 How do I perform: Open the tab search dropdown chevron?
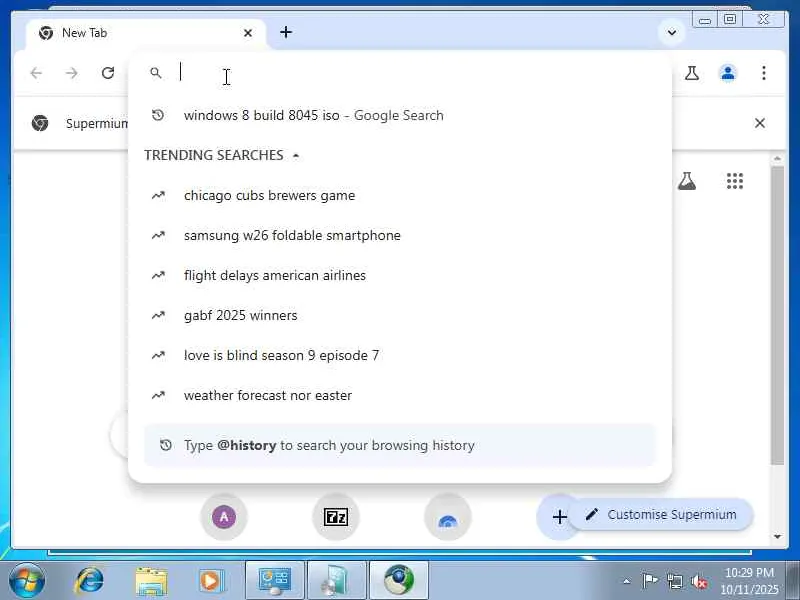[x=672, y=33]
